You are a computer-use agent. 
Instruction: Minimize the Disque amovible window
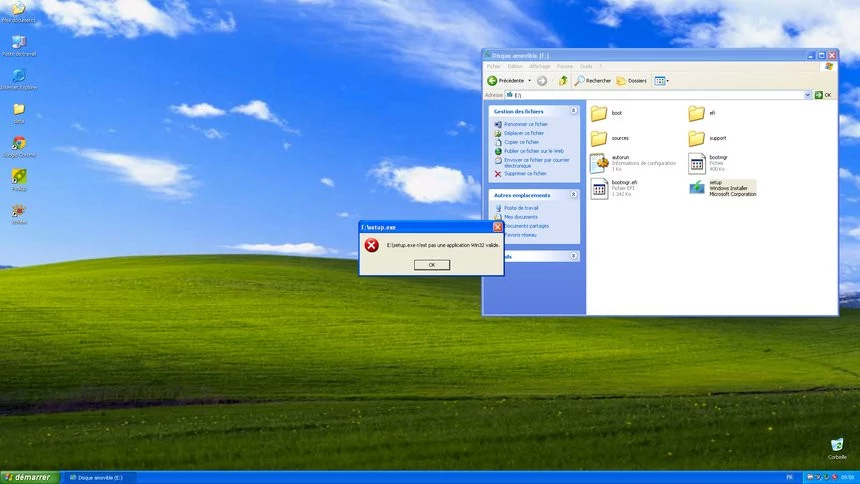coord(811,55)
